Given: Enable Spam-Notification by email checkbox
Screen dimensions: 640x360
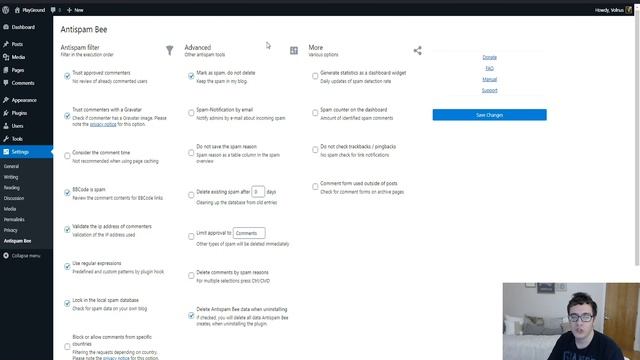Looking at the screenshot, I should pyautogui.click(x=191, y=113).
